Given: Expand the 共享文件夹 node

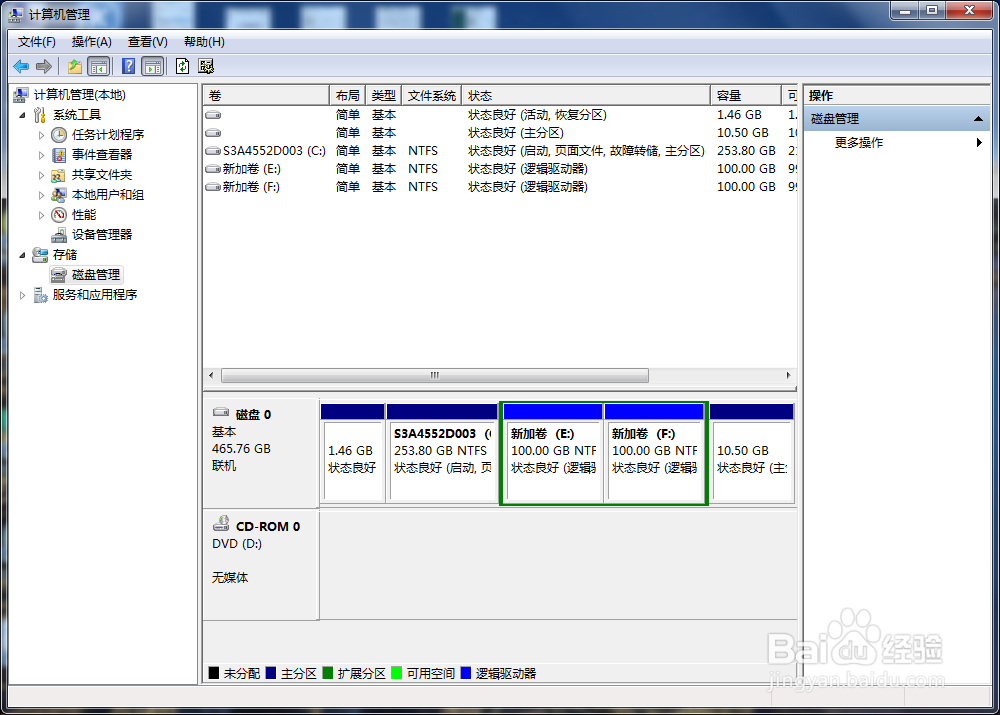Looking at the screenshot, I should pos(41,175).
